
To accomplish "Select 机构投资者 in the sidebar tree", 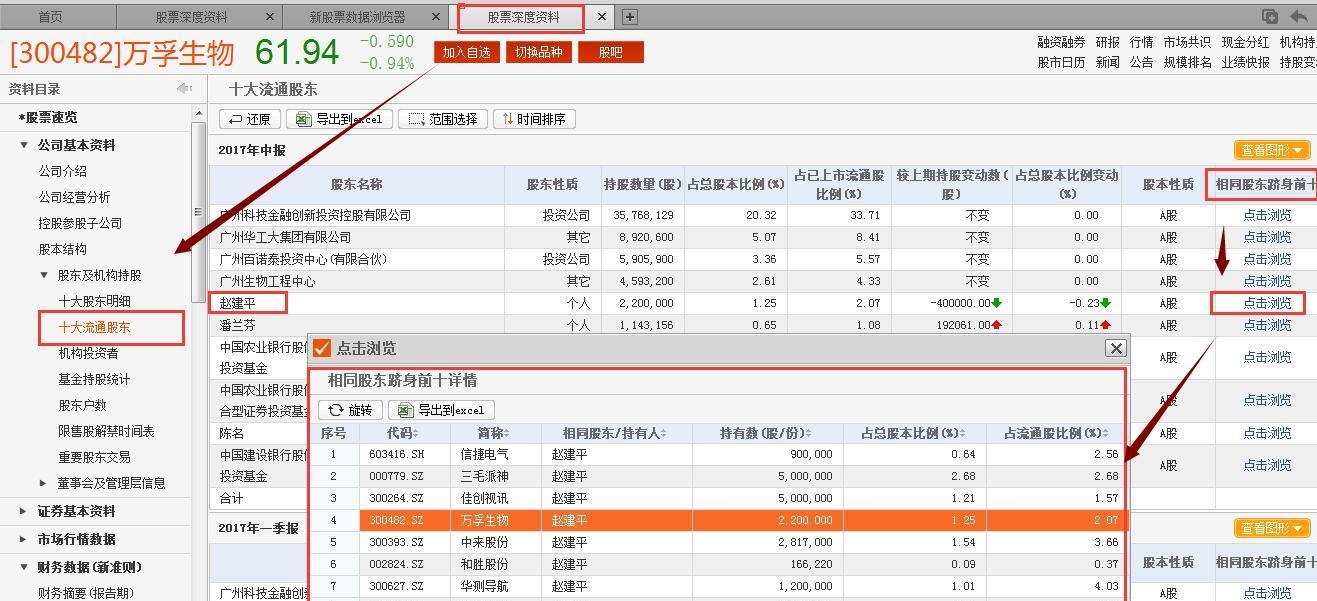I will point(88,353).
